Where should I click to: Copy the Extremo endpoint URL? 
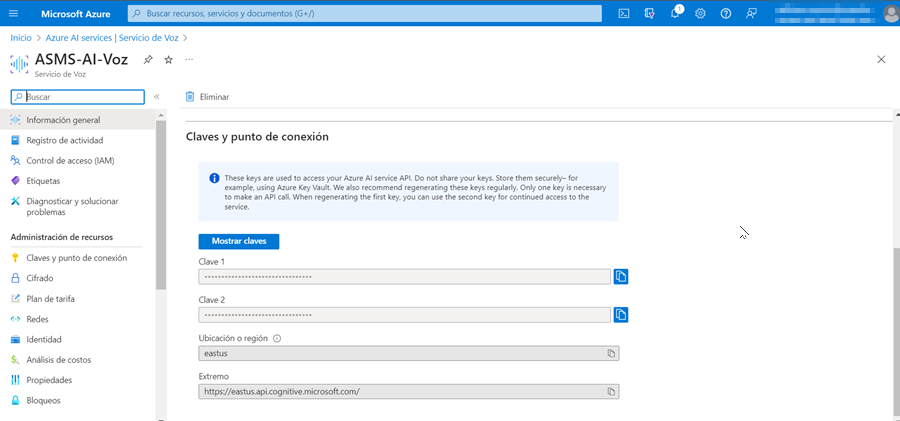[x=611, y=391]
